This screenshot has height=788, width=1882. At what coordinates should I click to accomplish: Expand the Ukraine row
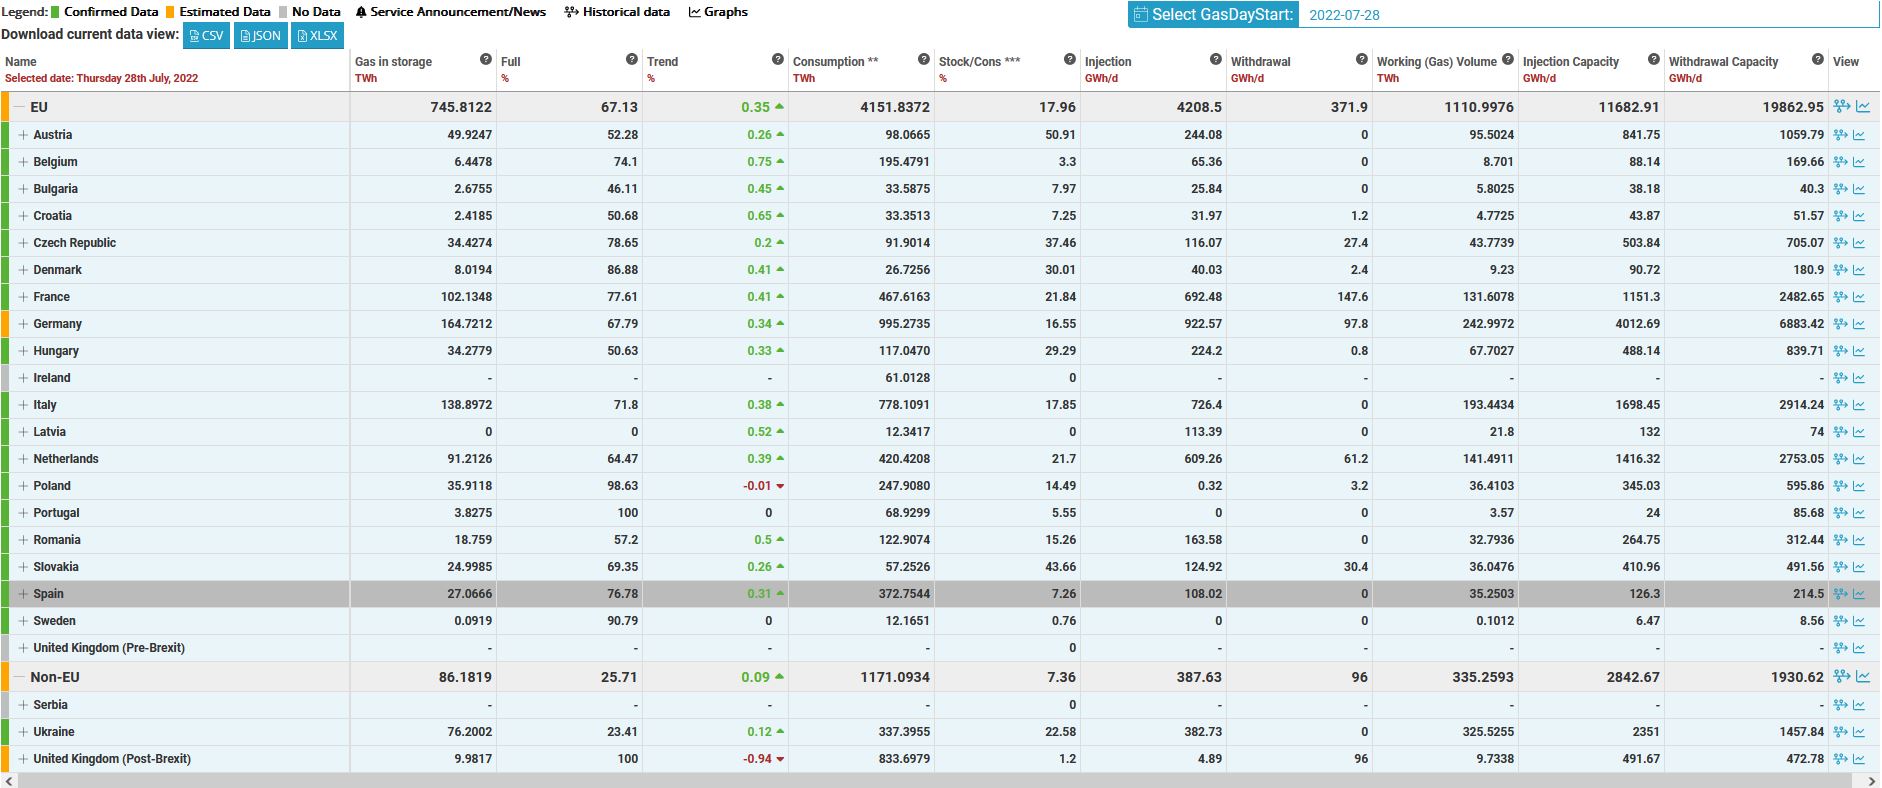pos(23,732)
